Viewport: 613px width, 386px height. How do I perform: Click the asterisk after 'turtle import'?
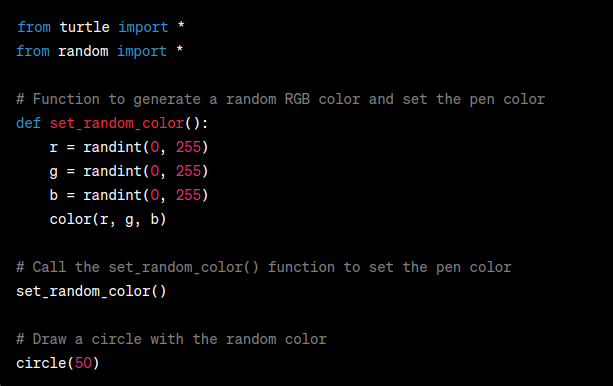point(181,26)
